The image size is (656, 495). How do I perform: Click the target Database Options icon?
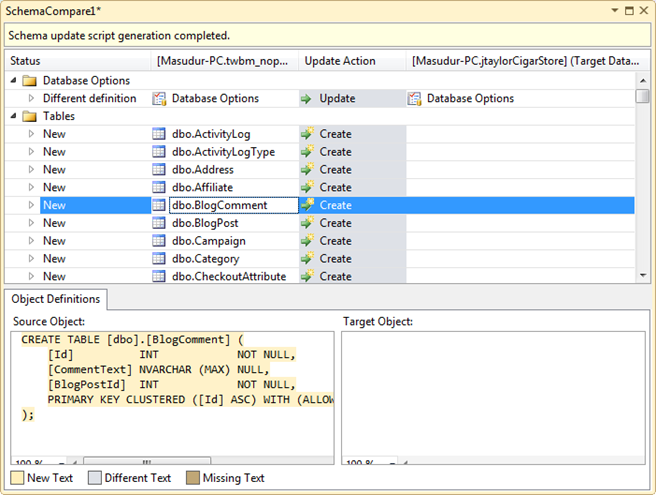(x=414, y=98)
